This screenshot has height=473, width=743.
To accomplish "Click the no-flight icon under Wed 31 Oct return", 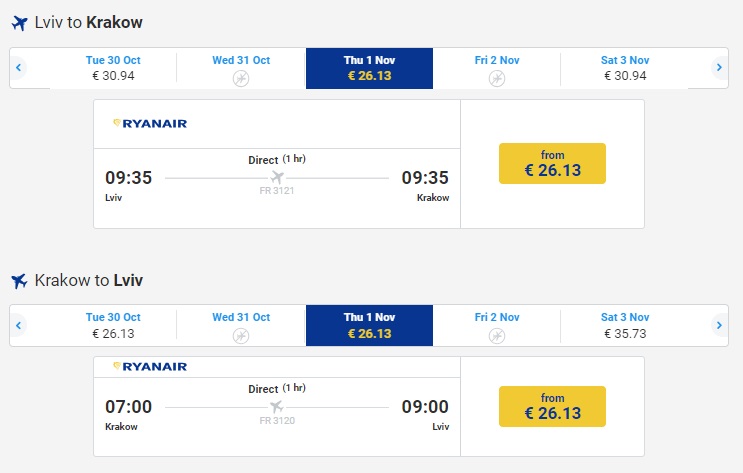I will pyautogui.click(x=241, y=335).
